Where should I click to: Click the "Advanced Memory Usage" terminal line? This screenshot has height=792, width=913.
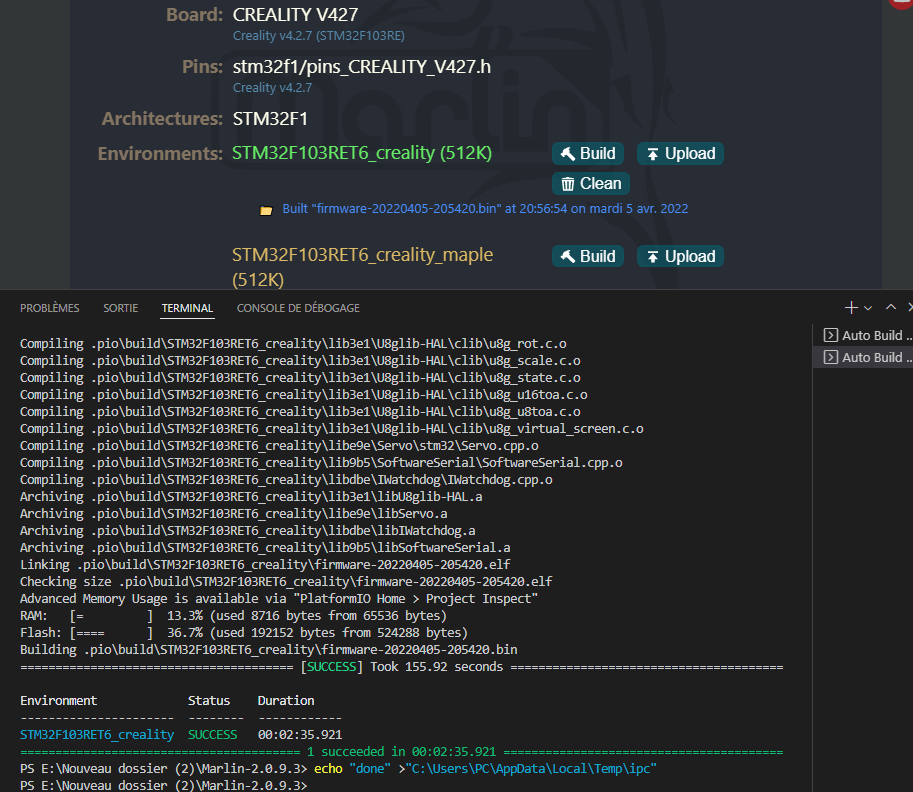[x=279, y=598]
